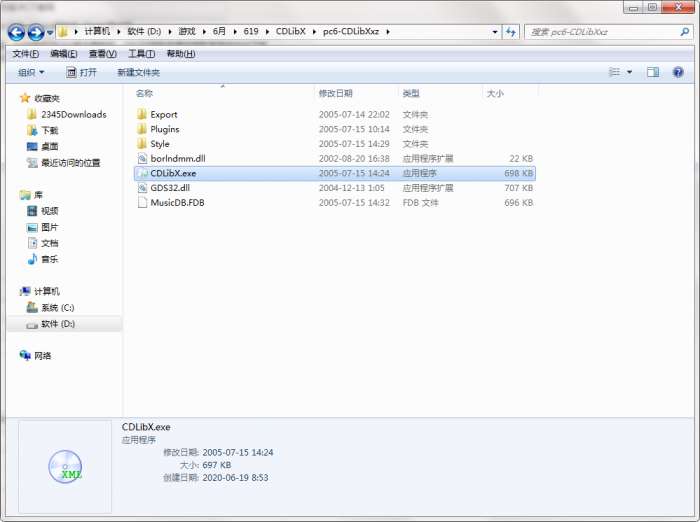The image size is (700, 522).
Task: Click the 新建文件夹 button
Action: pyautogui.click(x=138, y=72)
